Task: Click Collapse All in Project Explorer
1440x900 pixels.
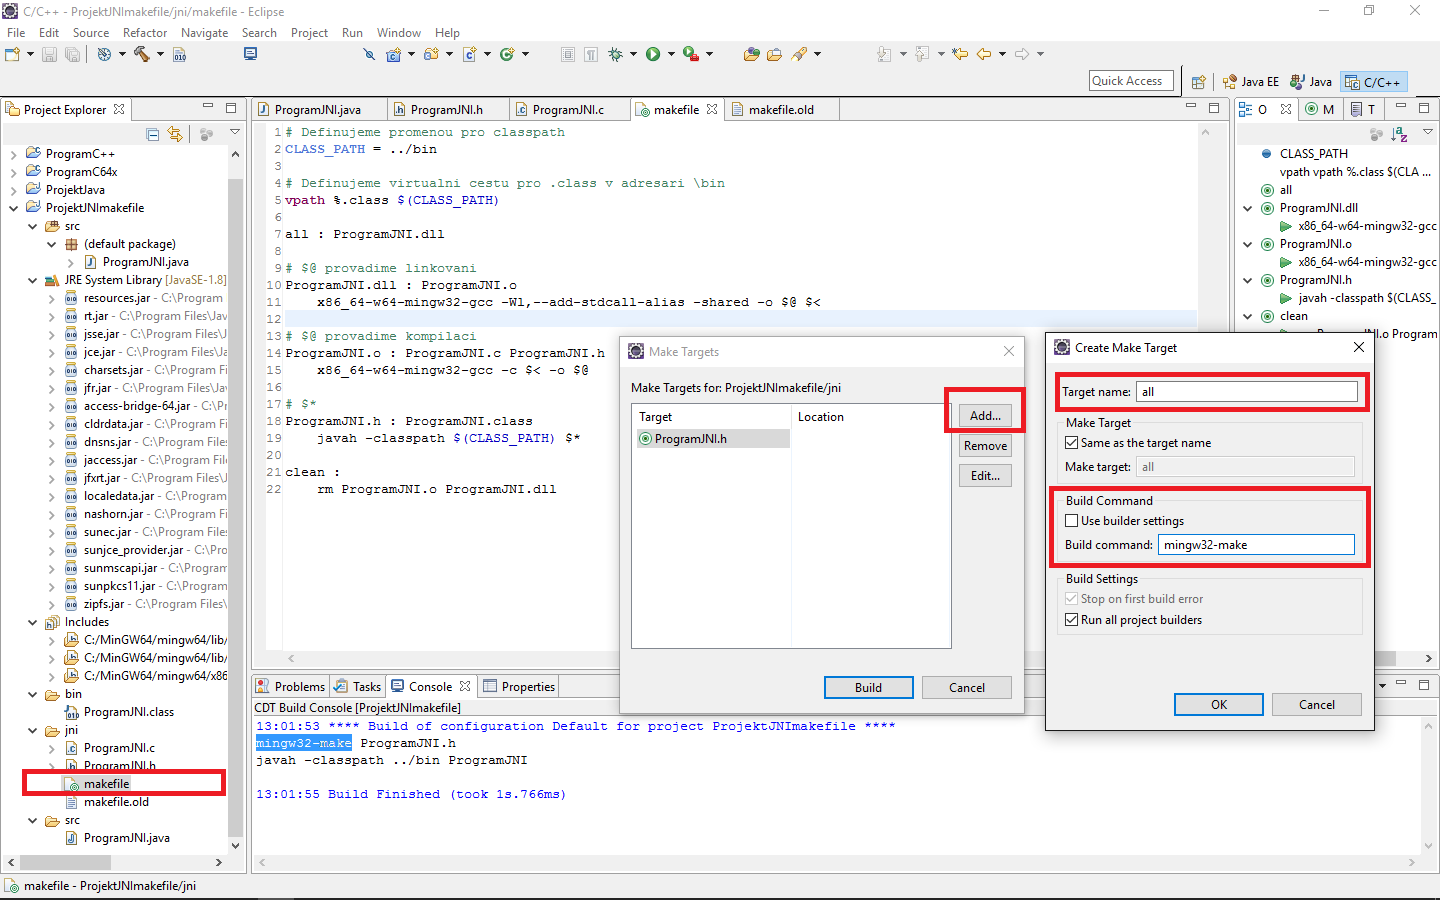Action: coord(153,132)
